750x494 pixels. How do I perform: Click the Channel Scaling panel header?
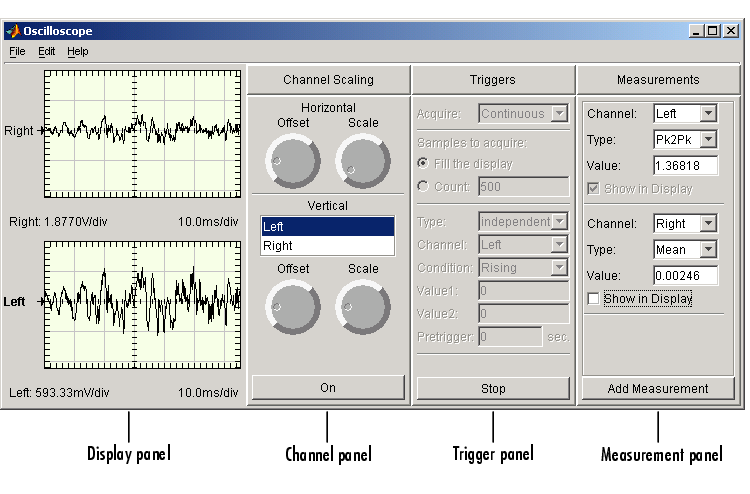click(x=328, y=79)
